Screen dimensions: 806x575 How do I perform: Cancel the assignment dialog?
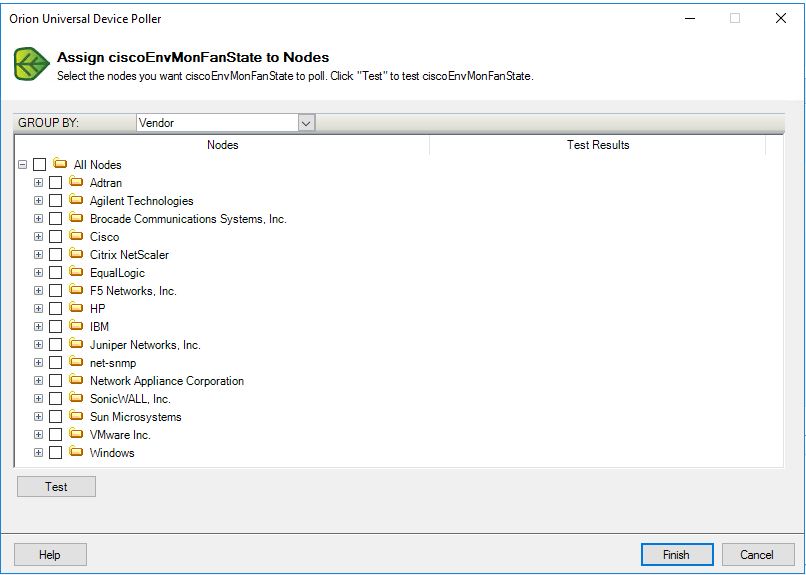tap(758, 555)
